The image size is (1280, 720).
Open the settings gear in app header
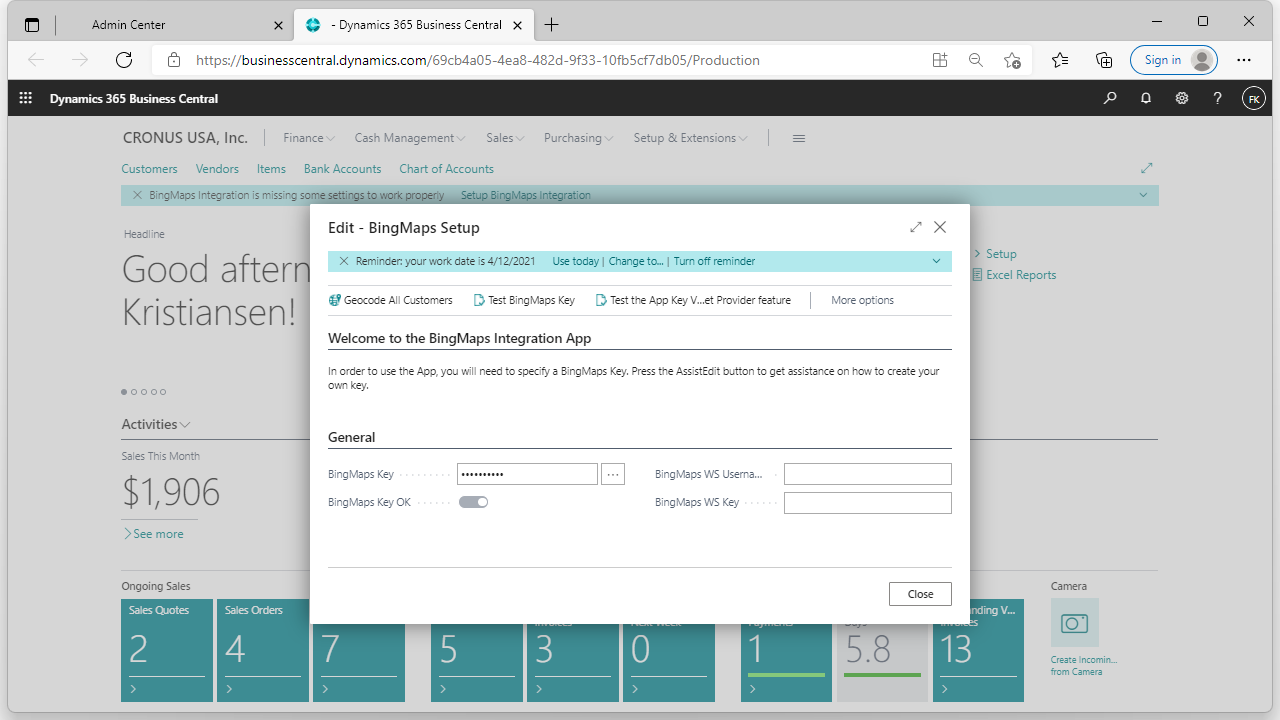[1182, 98]
